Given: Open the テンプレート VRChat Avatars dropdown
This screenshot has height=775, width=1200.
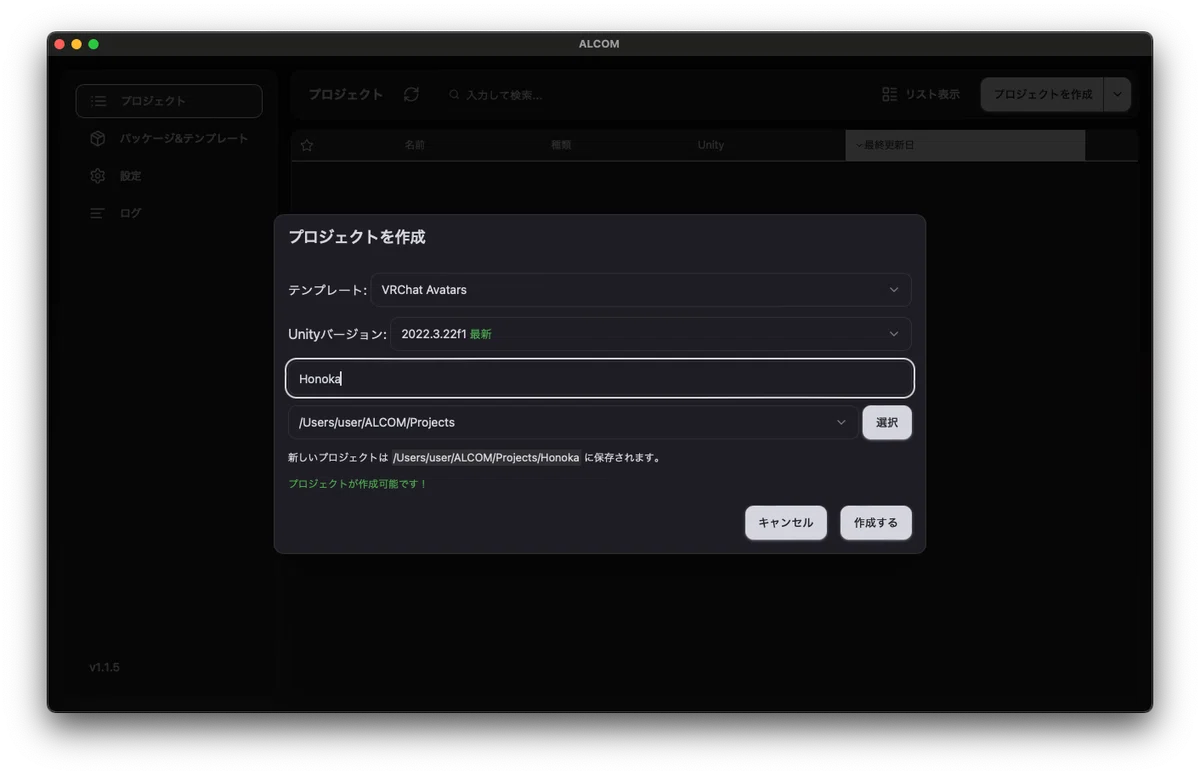Looking at the screenshot, I should point(641,290).
